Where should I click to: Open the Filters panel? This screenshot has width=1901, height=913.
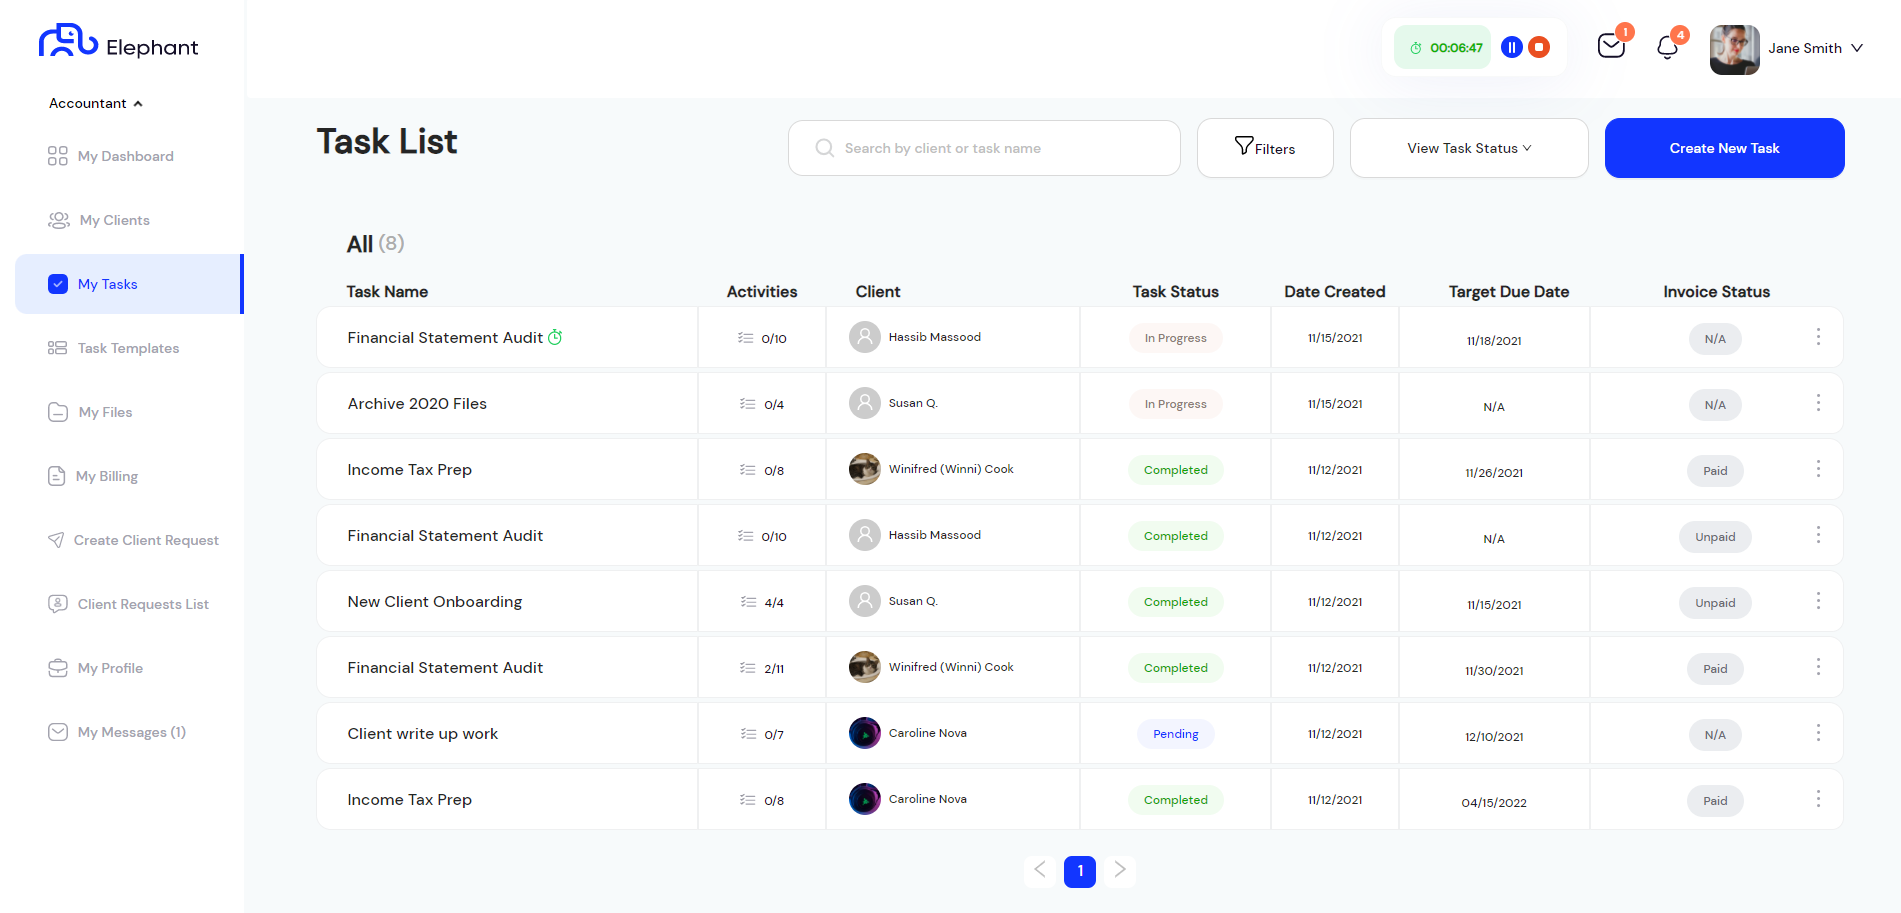(x=1264, y=148)
